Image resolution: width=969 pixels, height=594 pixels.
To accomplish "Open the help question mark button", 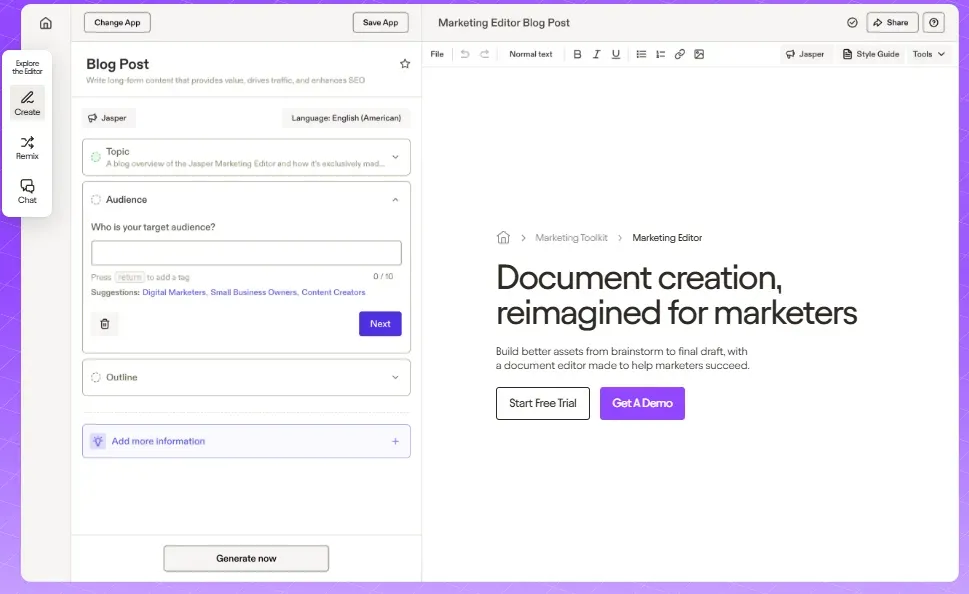I will point(934,23).
